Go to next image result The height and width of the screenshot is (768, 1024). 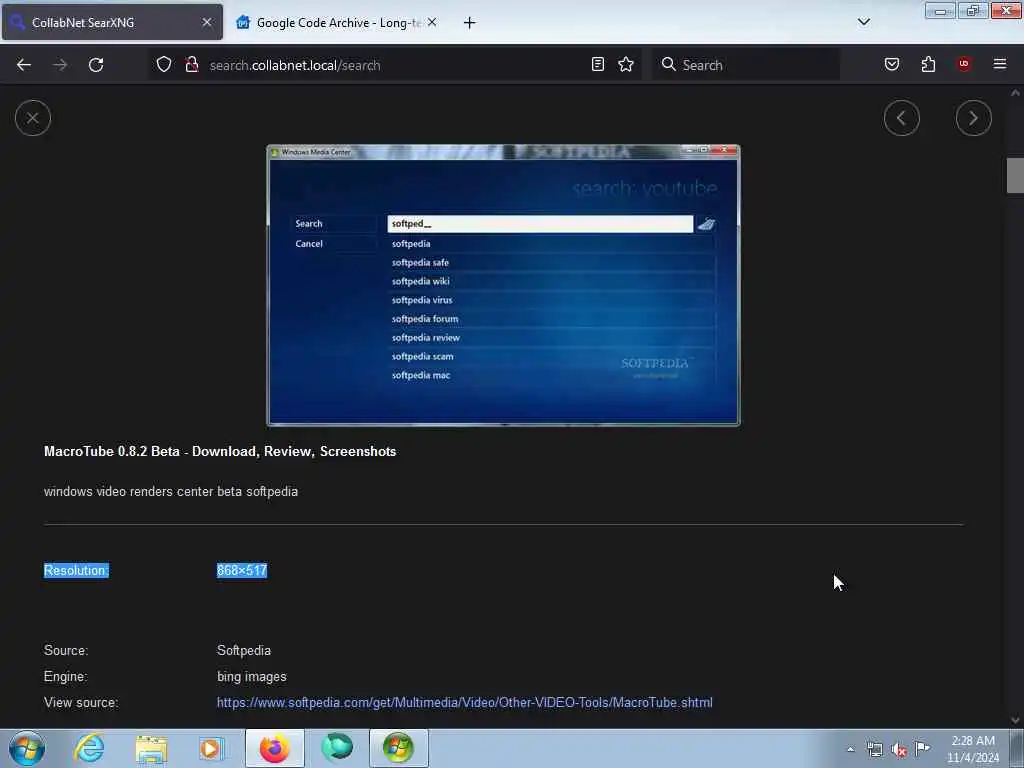tap(973, 118)
